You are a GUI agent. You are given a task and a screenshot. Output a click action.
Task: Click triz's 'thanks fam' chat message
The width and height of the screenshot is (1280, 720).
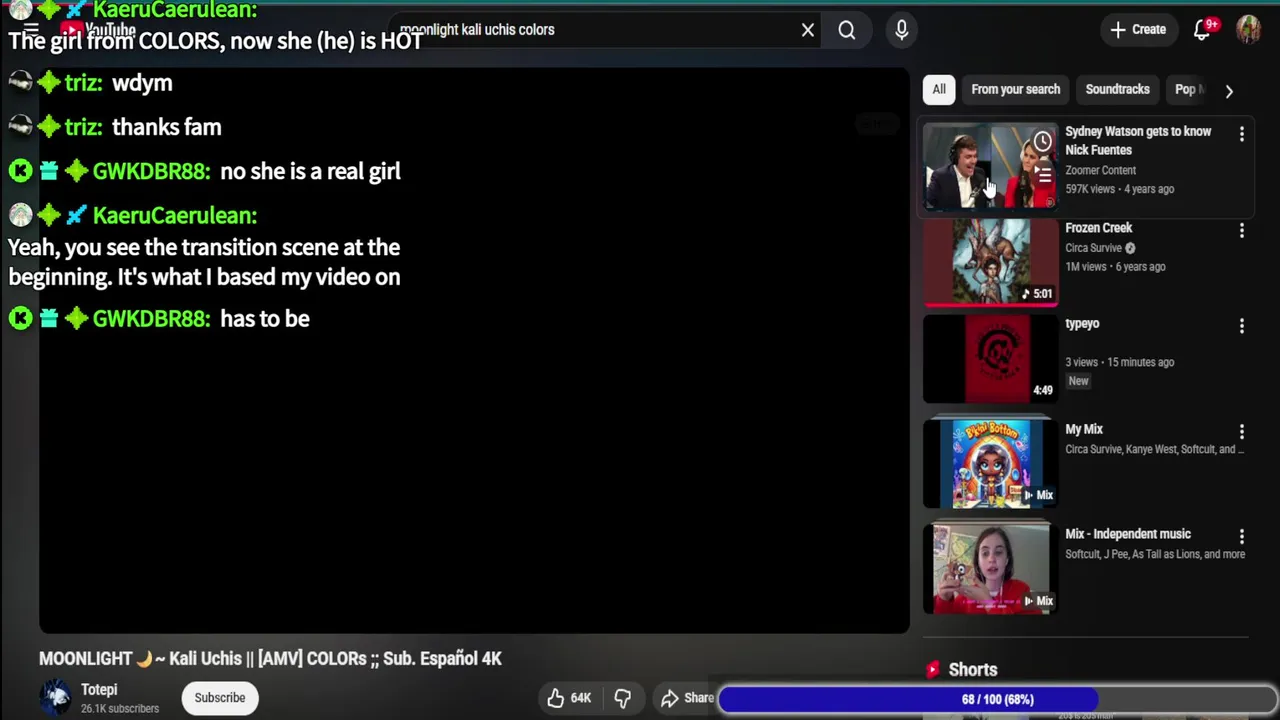click(x=167, y=127)
